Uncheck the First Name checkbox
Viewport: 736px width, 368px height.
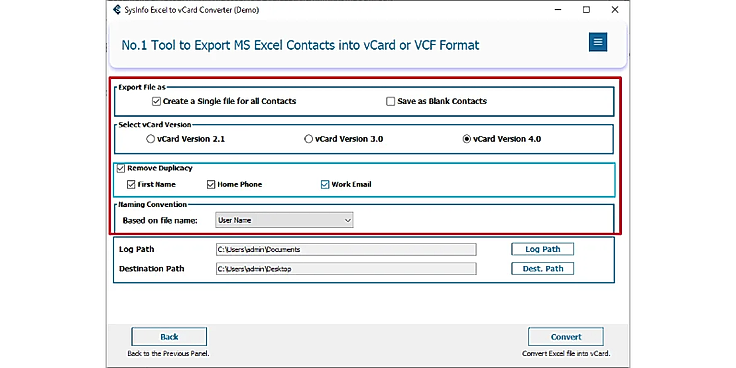click(131, 184)
